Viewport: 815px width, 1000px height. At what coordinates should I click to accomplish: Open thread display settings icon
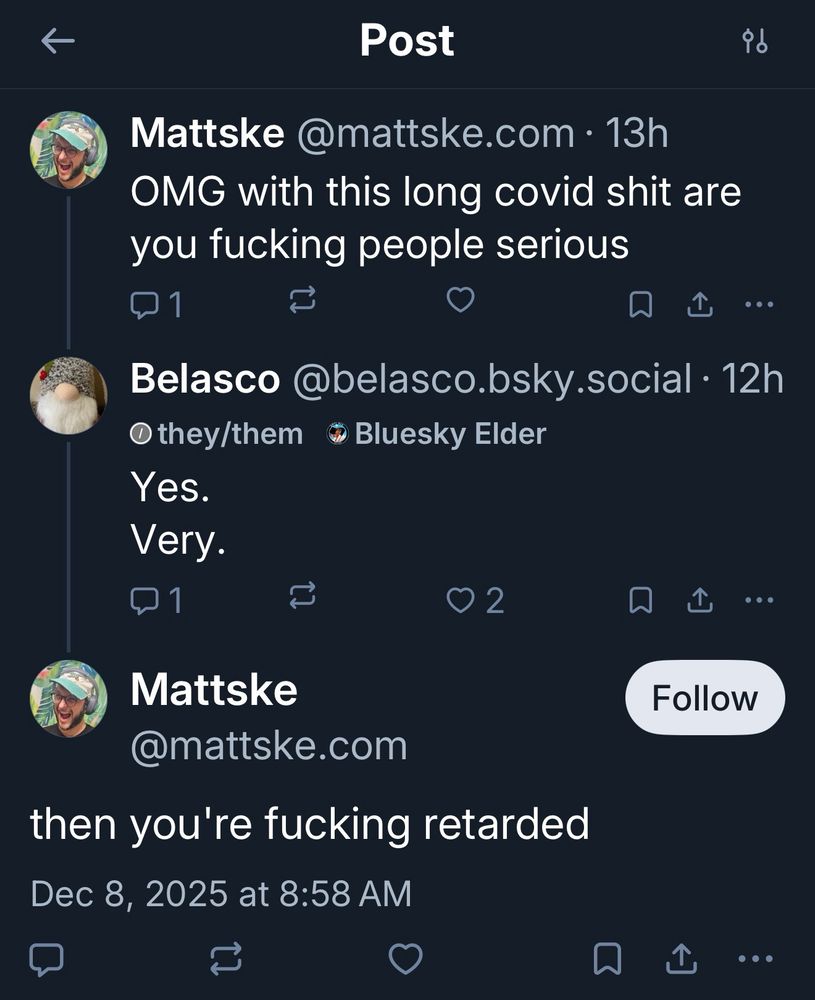coord(755,41)
